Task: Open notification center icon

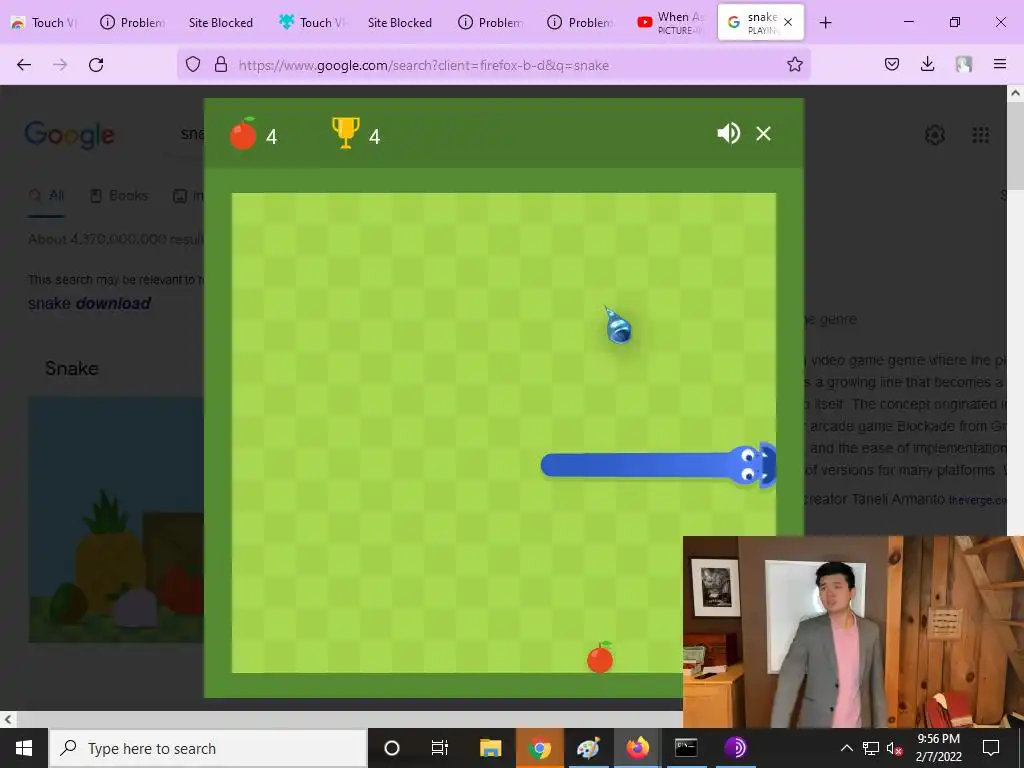Action: pos(991,748)
